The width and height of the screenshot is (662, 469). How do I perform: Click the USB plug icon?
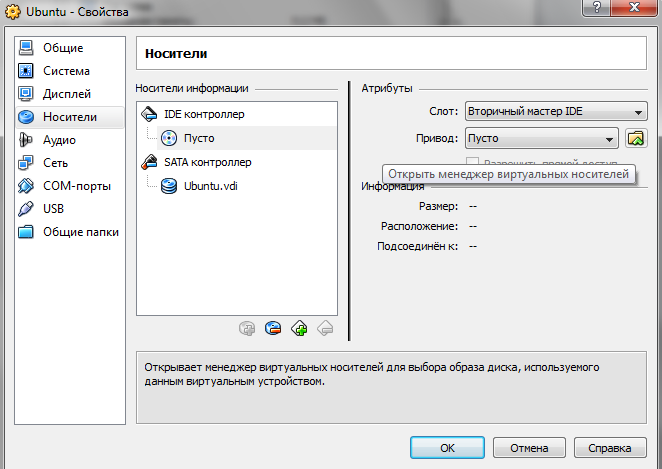pos(26,209)
